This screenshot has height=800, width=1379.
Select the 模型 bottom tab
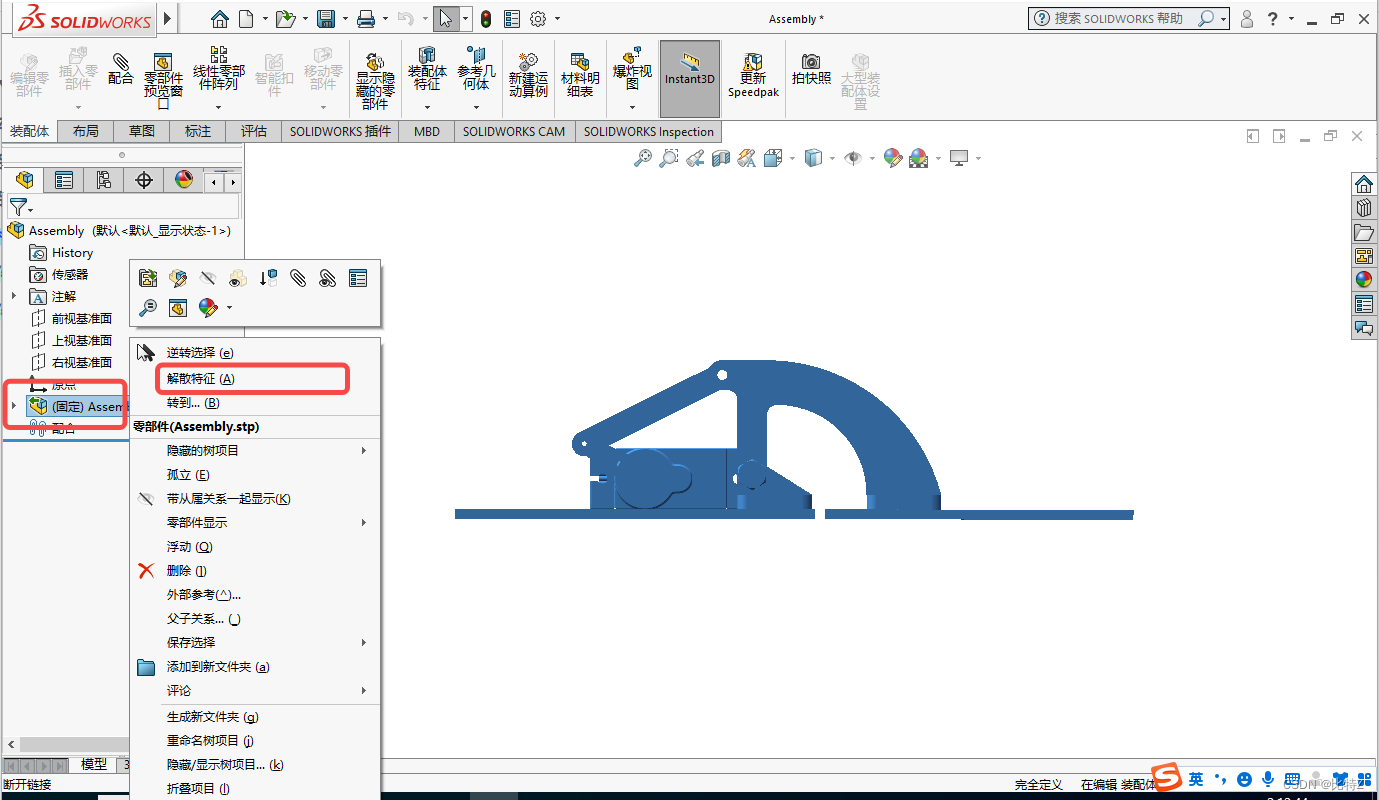(94, 764)
